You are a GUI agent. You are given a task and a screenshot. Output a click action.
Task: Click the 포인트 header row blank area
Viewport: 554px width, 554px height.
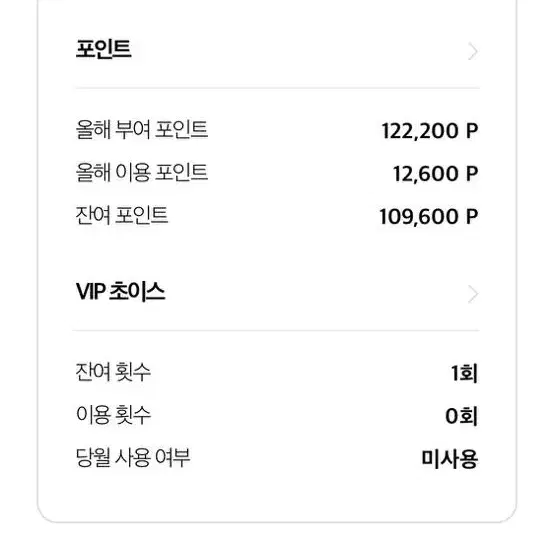[299, 51]
